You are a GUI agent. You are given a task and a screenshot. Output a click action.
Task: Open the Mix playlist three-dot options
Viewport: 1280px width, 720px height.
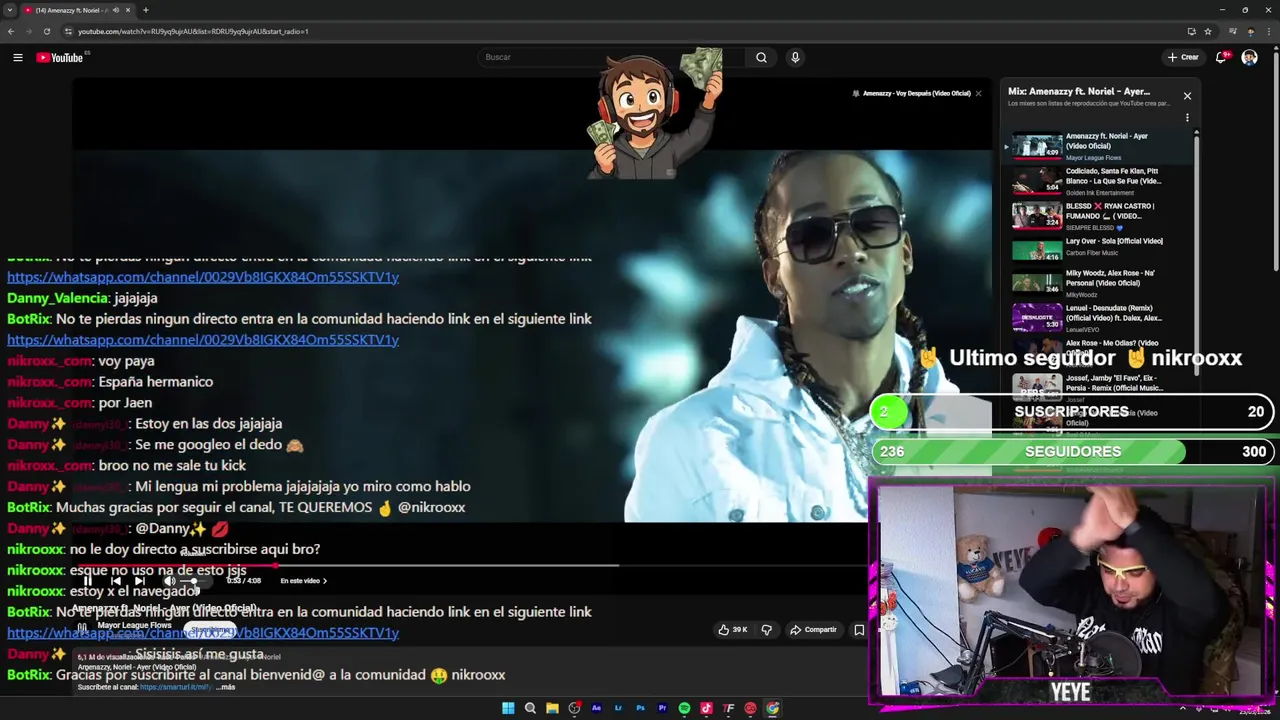pos(1187,118)
